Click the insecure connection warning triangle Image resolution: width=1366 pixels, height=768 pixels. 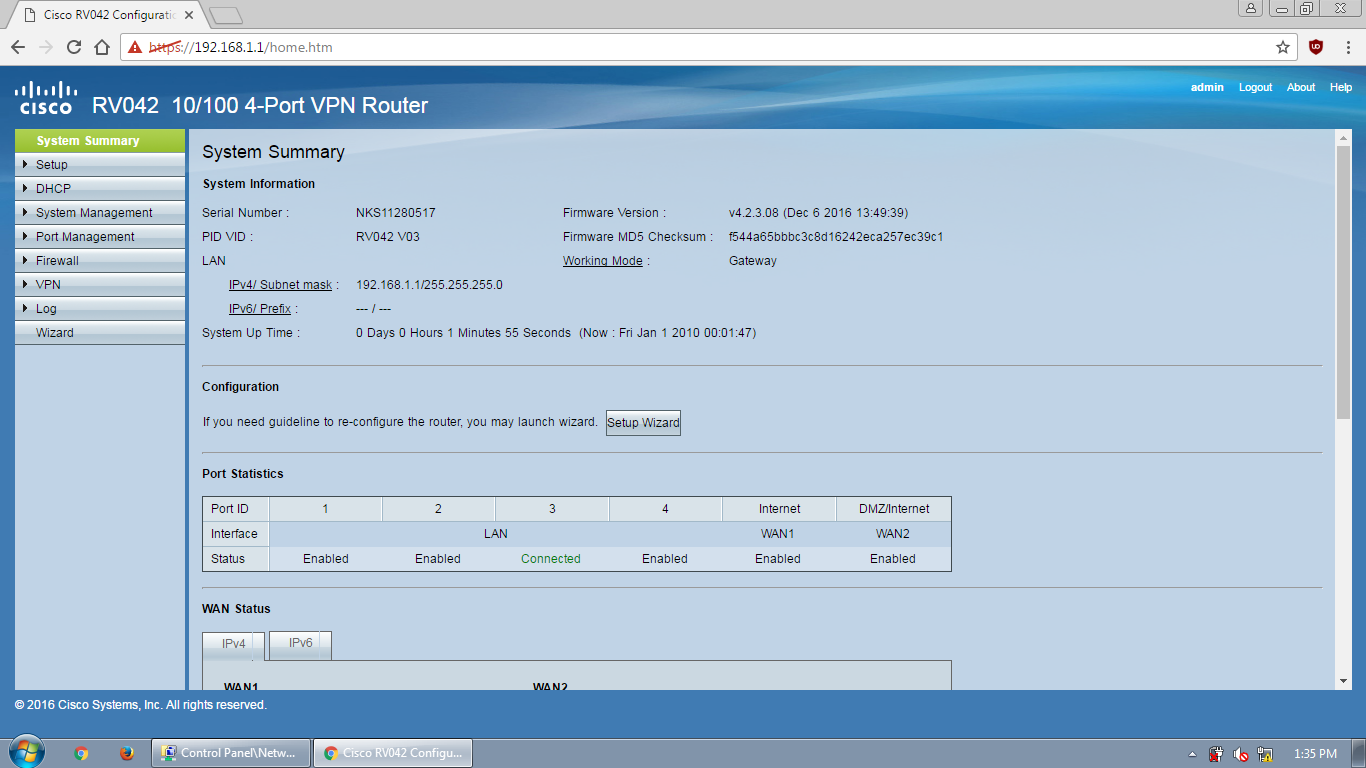pos(135,47)
